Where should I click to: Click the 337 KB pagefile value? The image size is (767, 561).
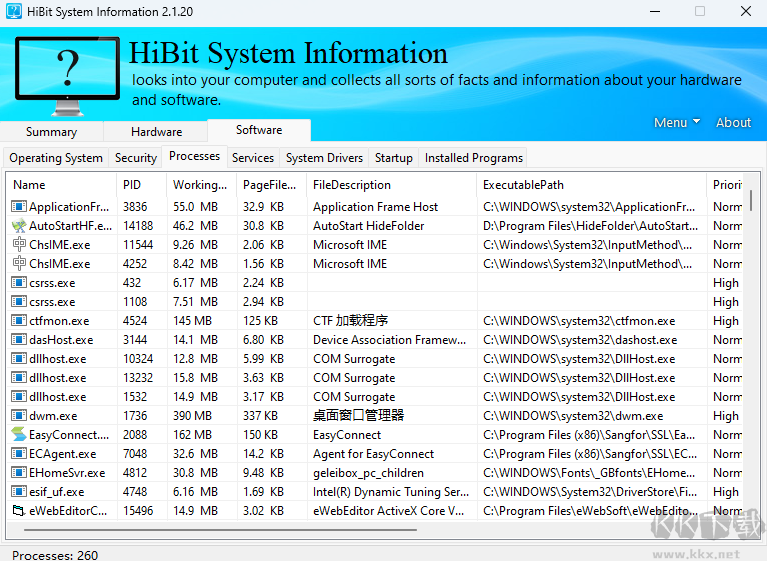260,416
